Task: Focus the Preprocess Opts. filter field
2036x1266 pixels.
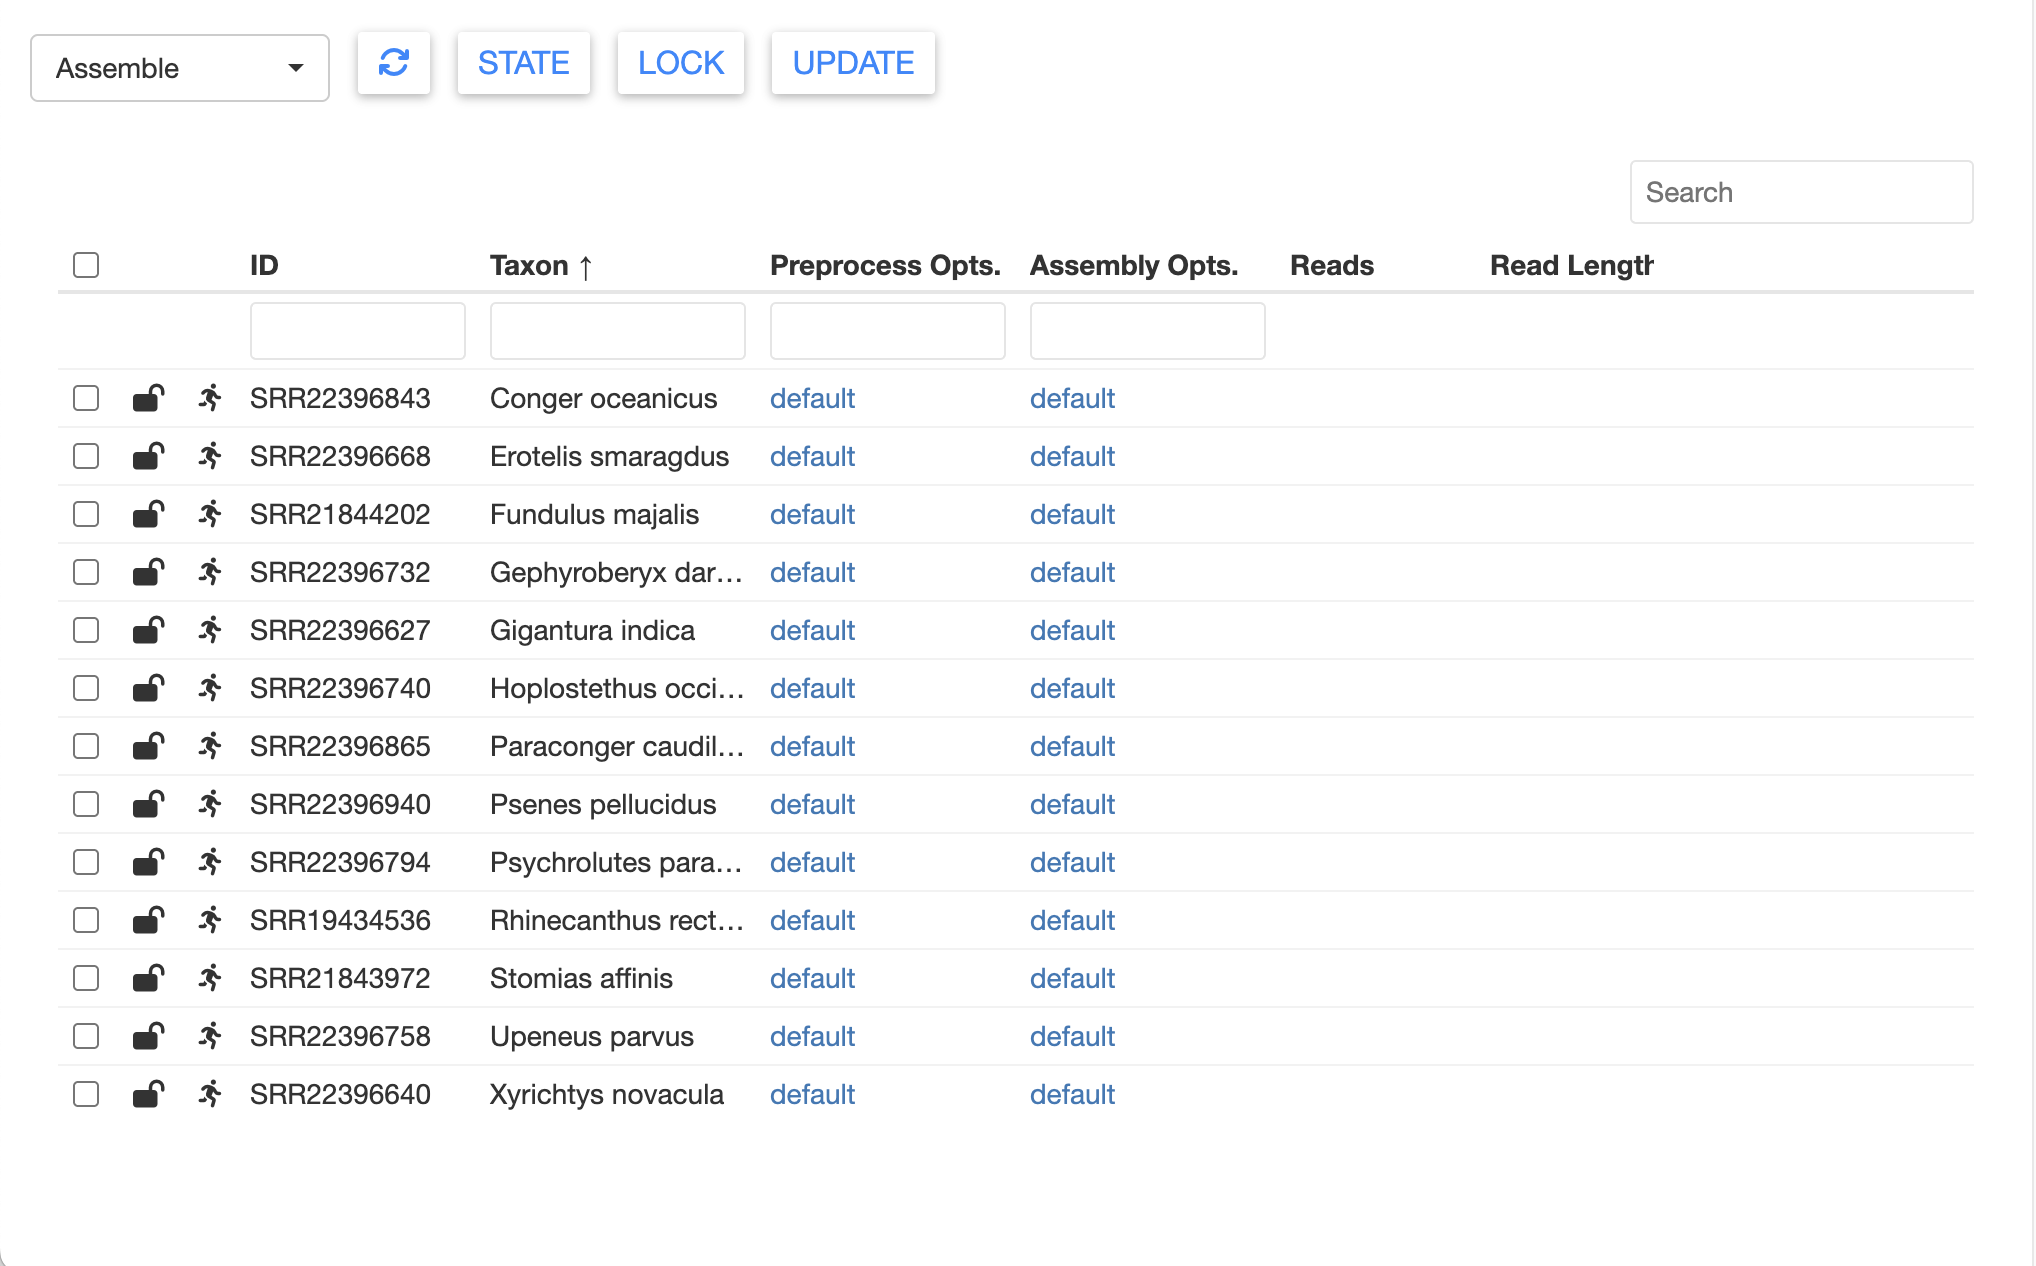Action: point(888,331)
